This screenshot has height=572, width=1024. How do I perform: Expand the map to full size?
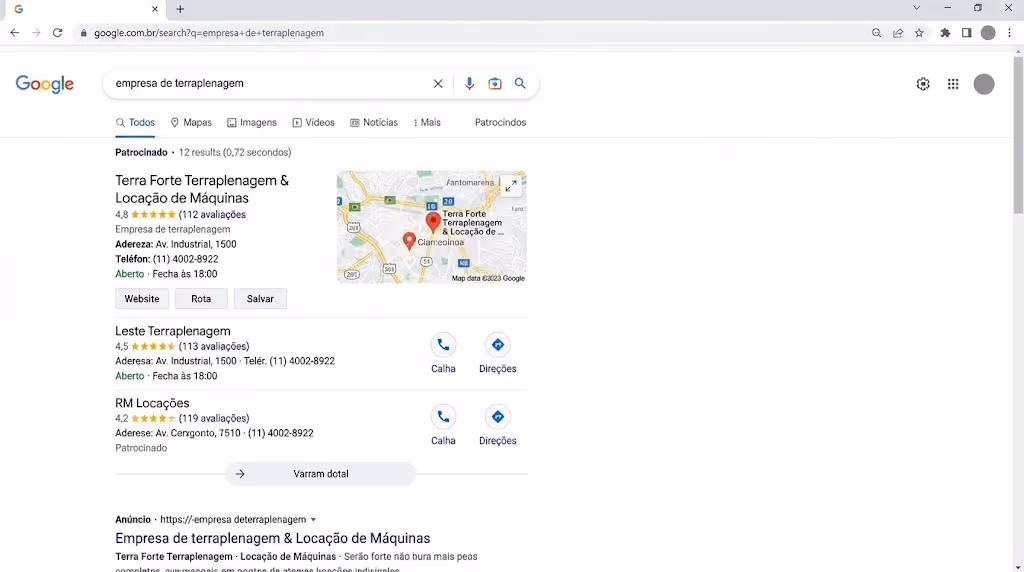click(511, 186)
